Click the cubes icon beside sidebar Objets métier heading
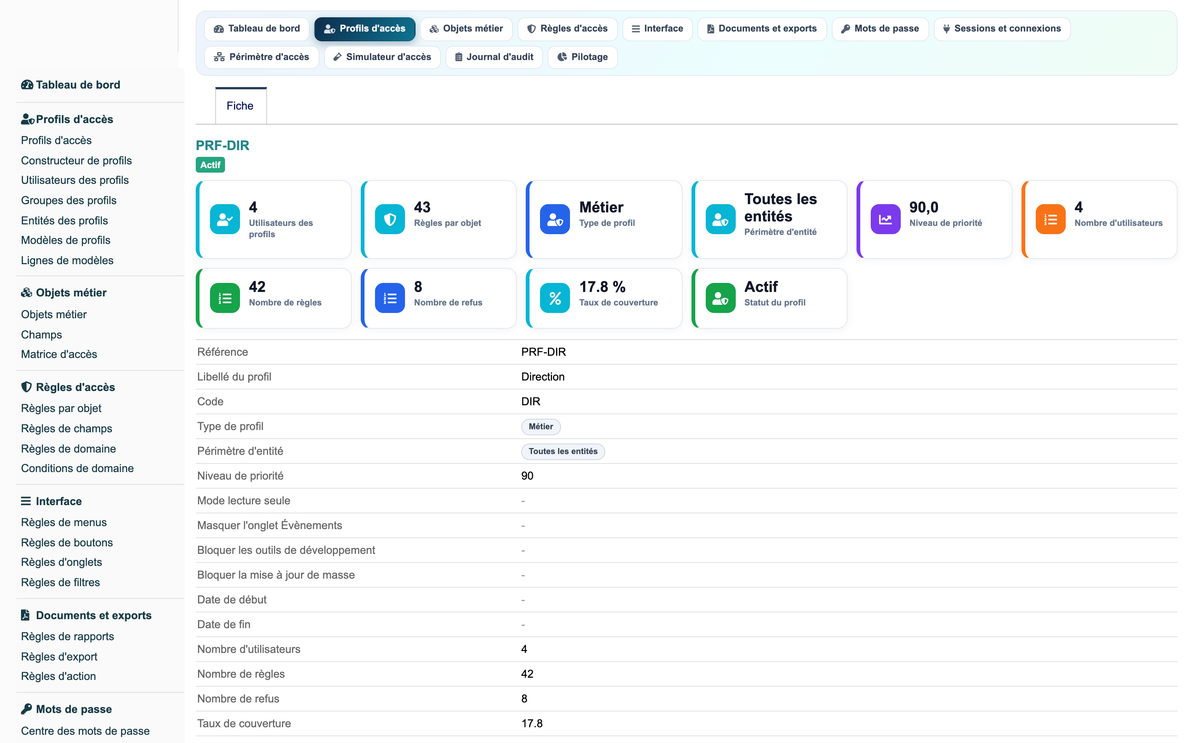Viewport: 1200px width, 743px height. coord(27,293)
